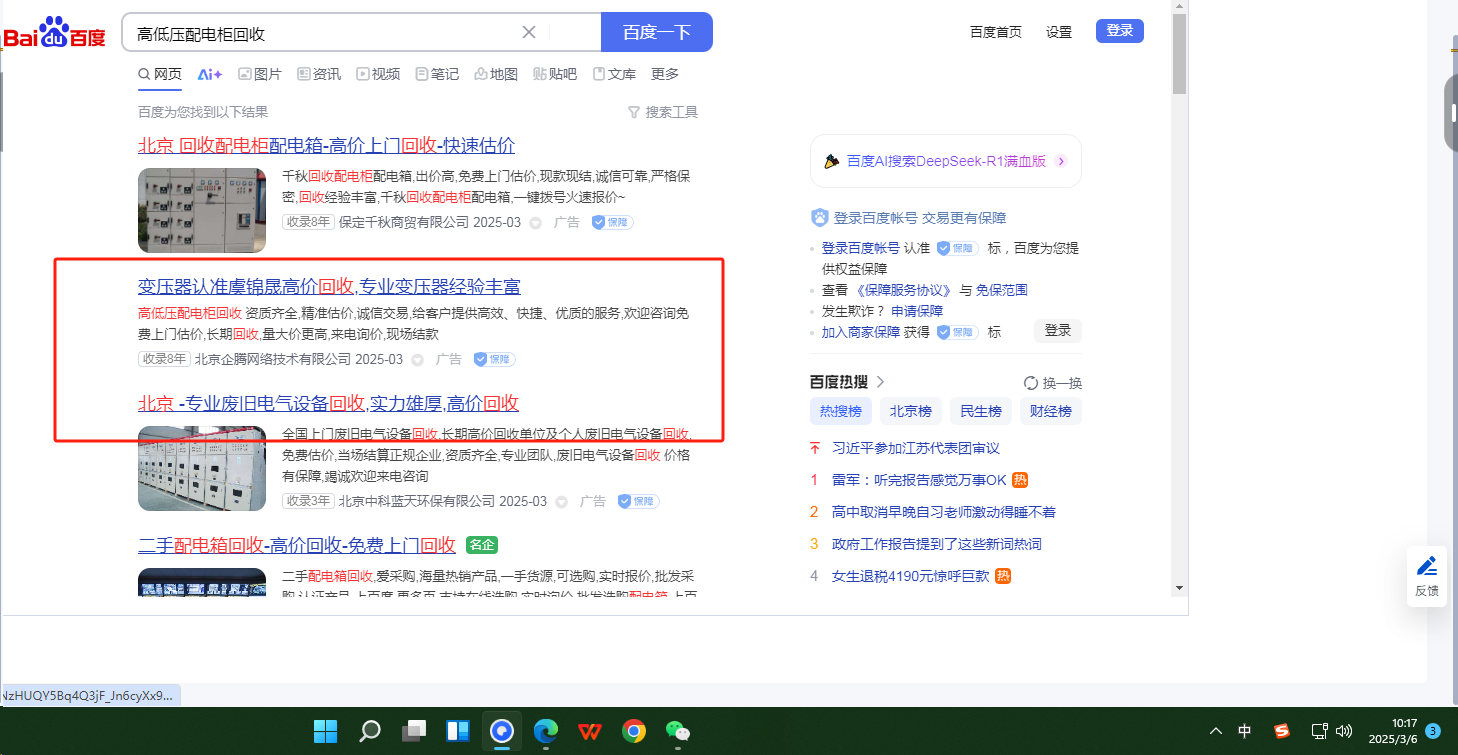Open WPS Office from the taskbar
Viewport: 1458px width, 755px height.
pyautogui.click(x=590, y=731)
